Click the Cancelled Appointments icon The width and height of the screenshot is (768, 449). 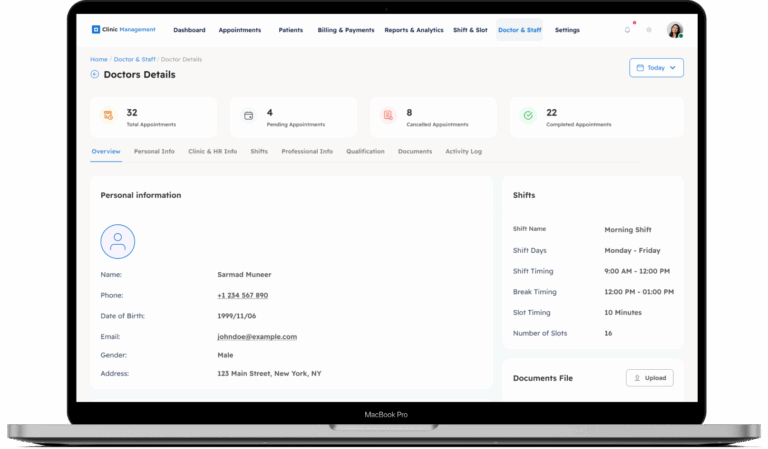coord(388,116)
